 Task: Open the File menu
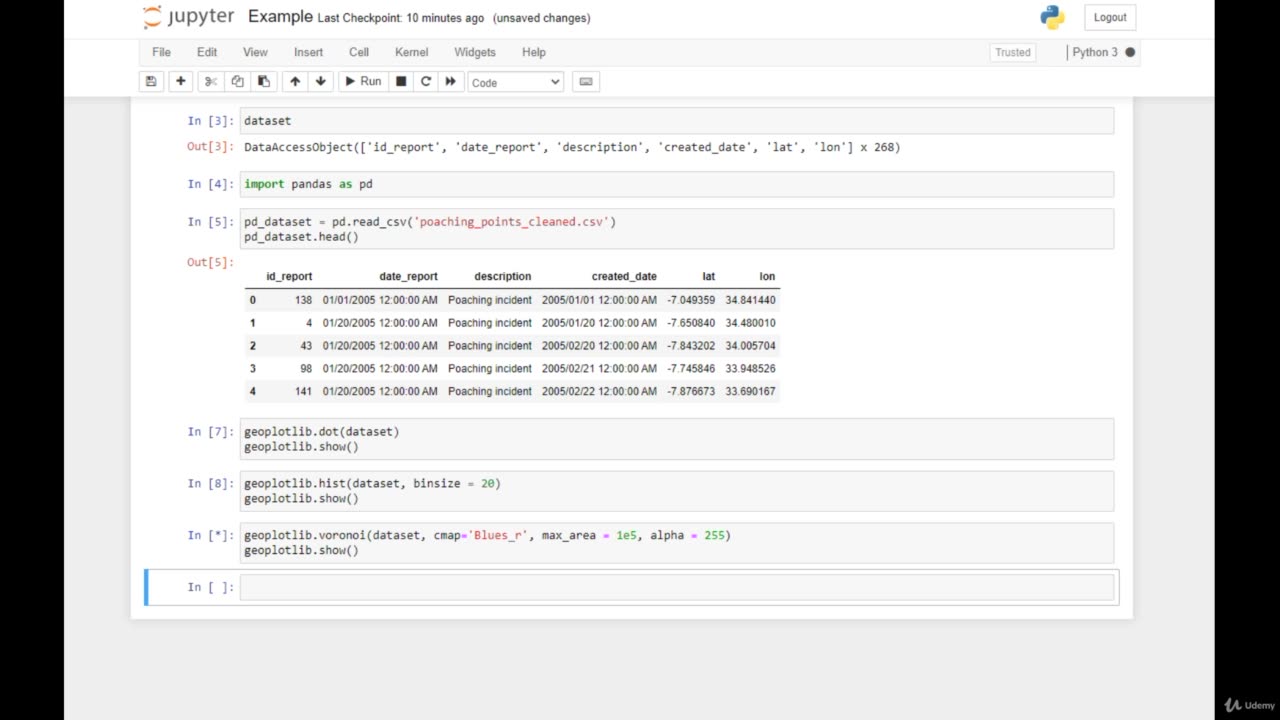(161, 52)
